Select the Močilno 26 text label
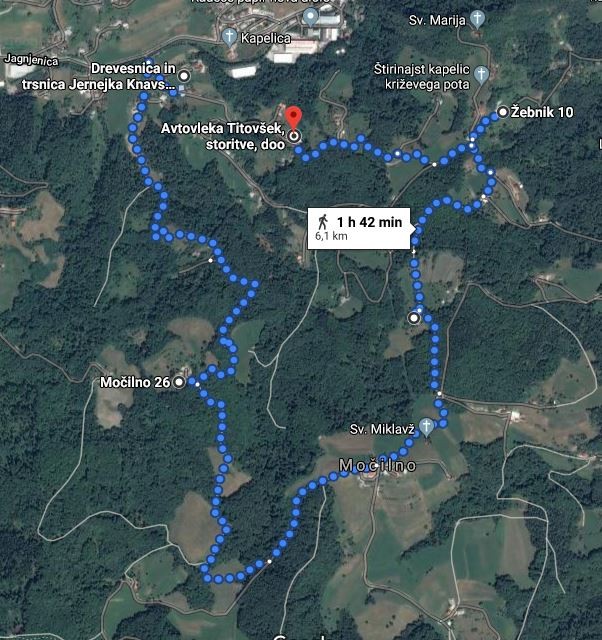This screenshot has height=640, width=602. (x=135, y=382)
